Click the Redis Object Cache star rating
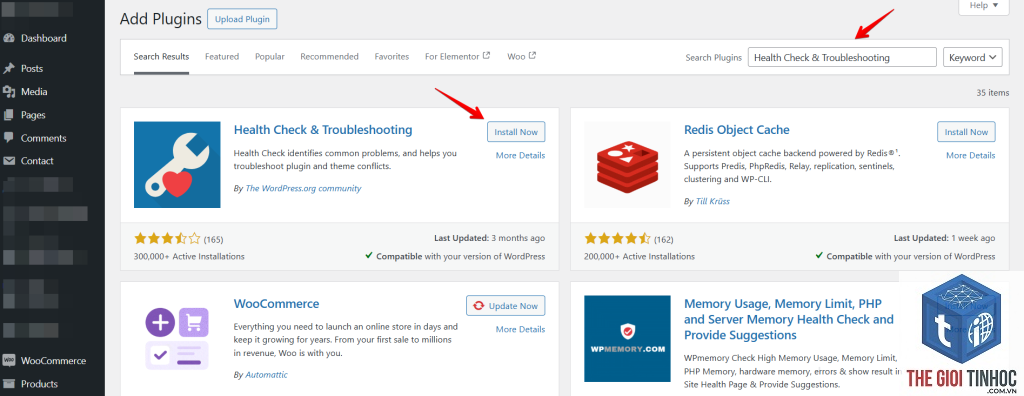The image size is (1024, 396). tap(618, 239)
